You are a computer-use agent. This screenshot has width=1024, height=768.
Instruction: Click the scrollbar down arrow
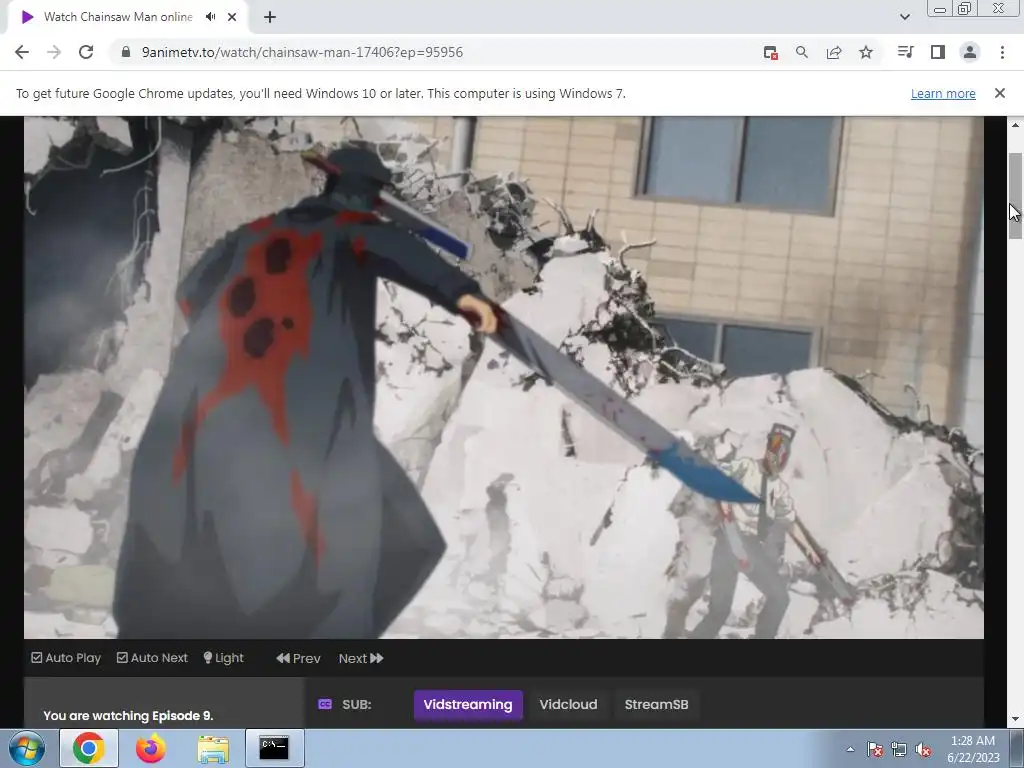[1015, 719]
